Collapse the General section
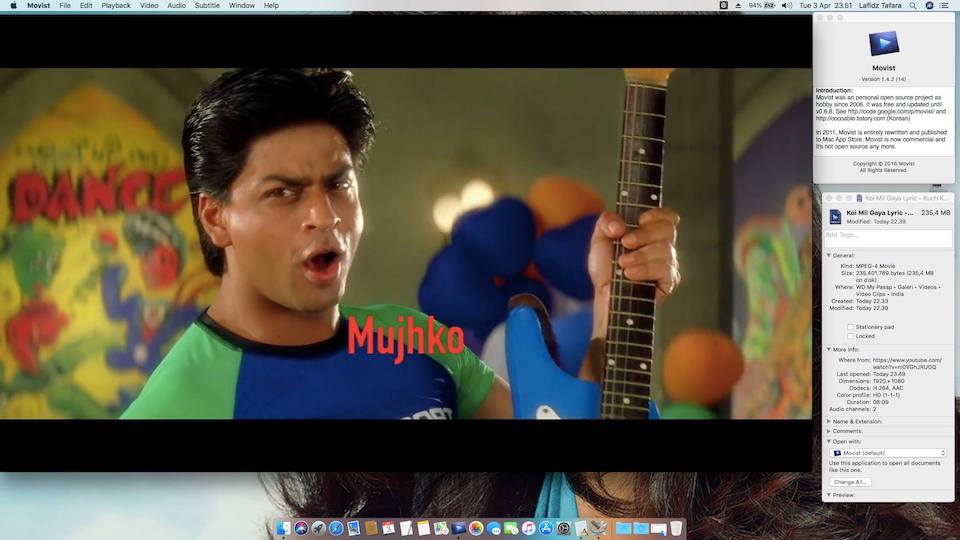 point(829,255)
